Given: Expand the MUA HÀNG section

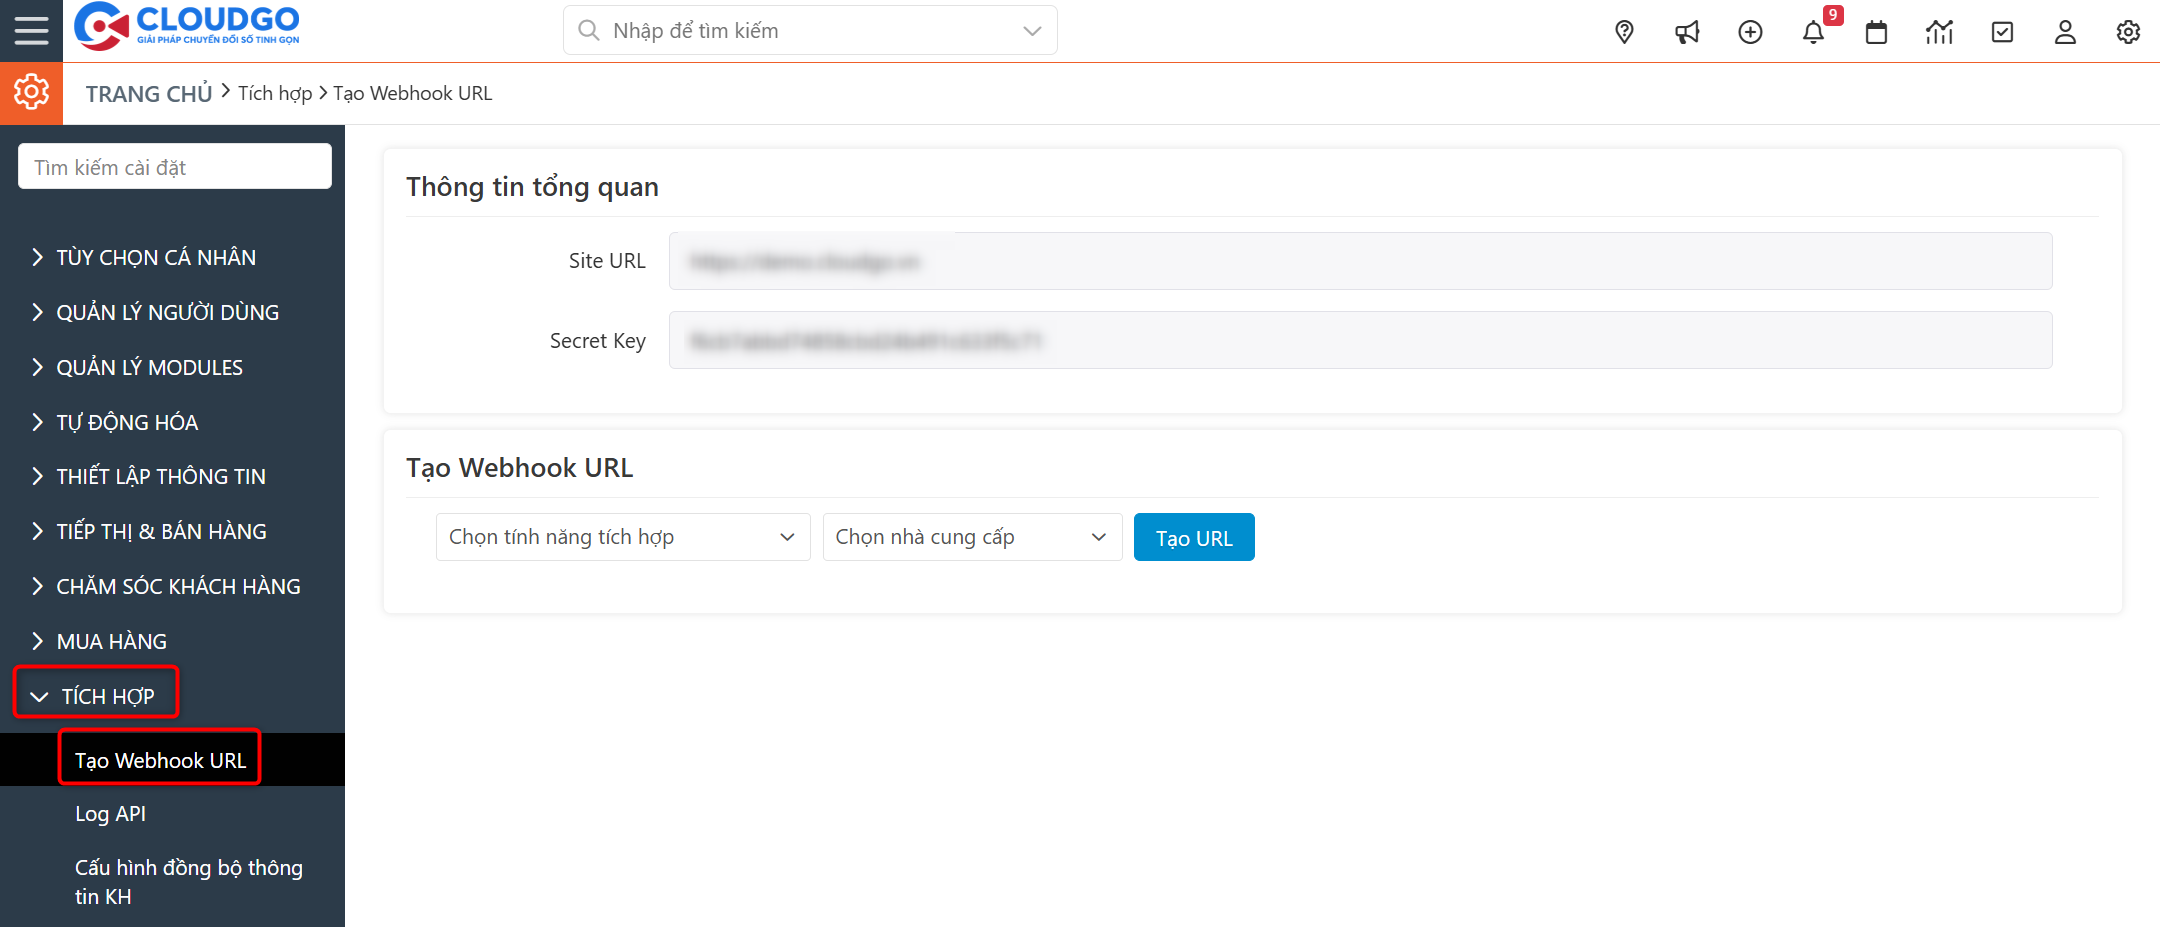Looking at the screenshot, I should coord(111,640).
